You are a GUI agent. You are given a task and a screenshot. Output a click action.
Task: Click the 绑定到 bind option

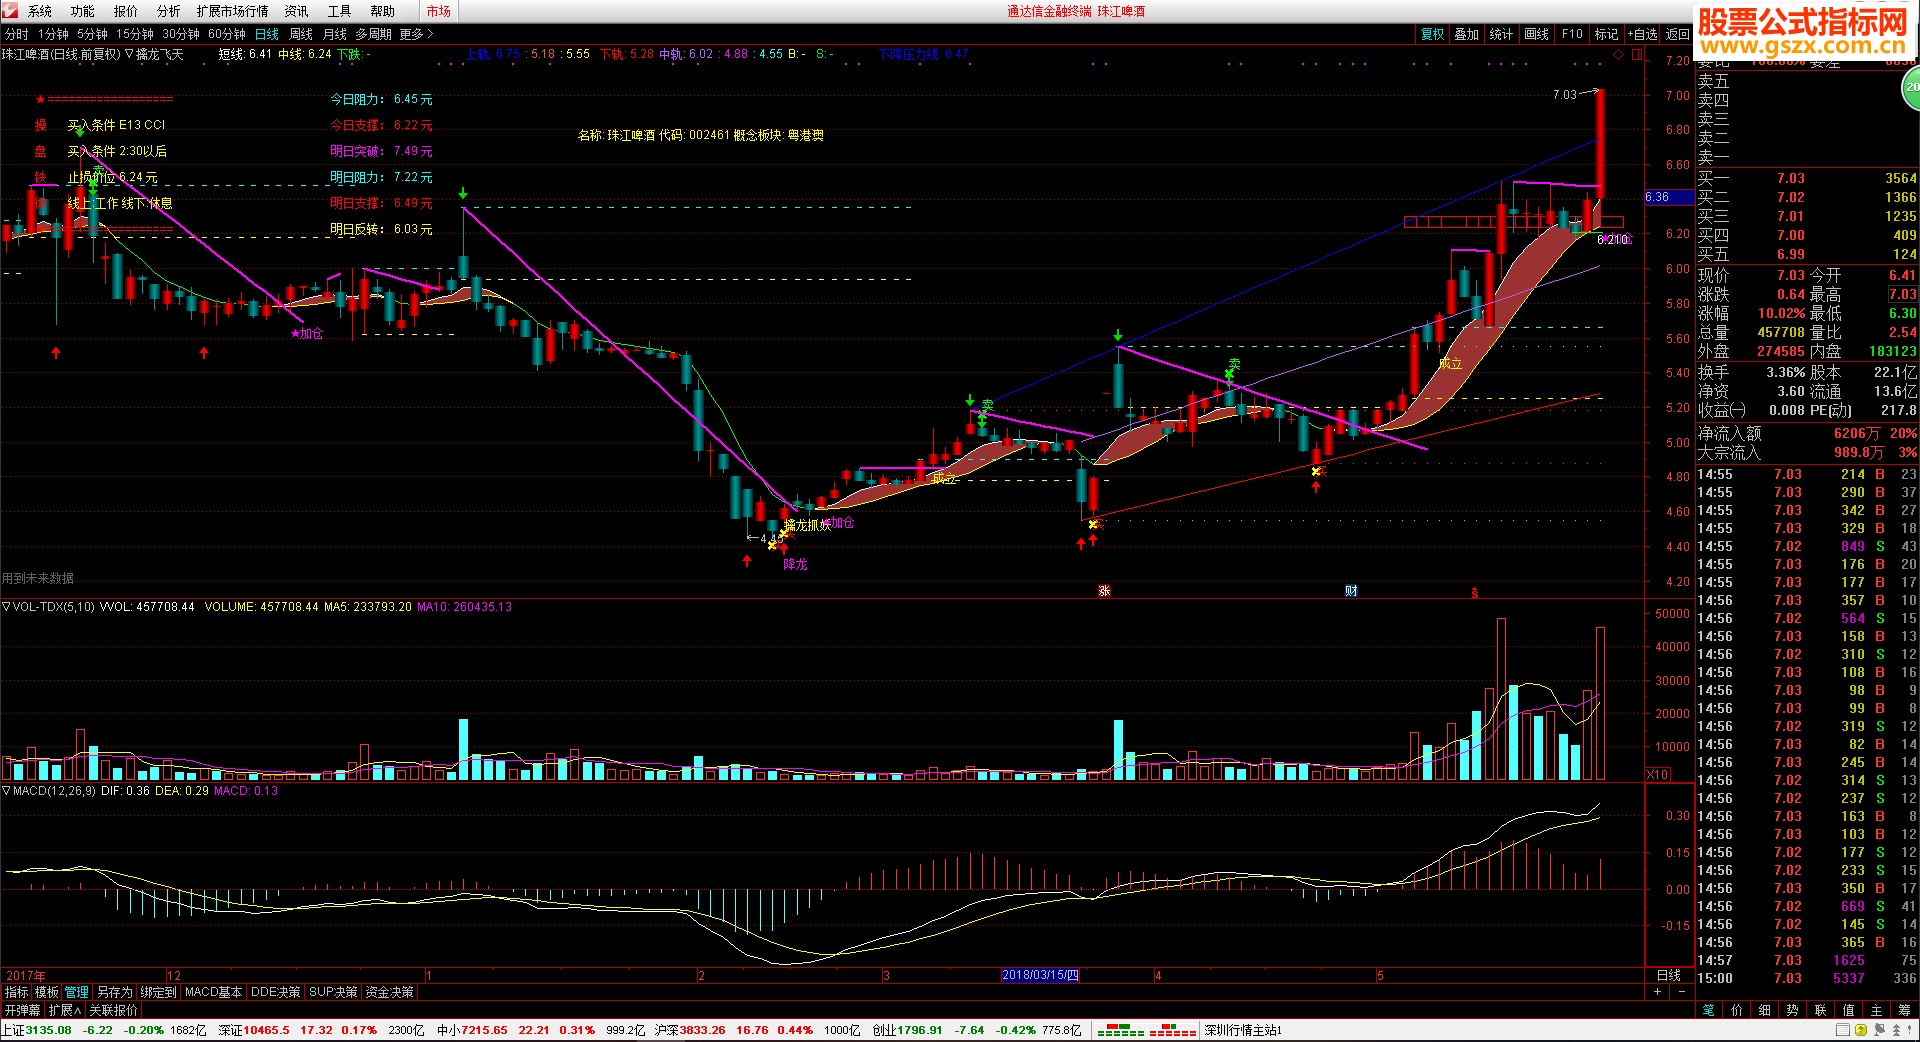(158, 992)
